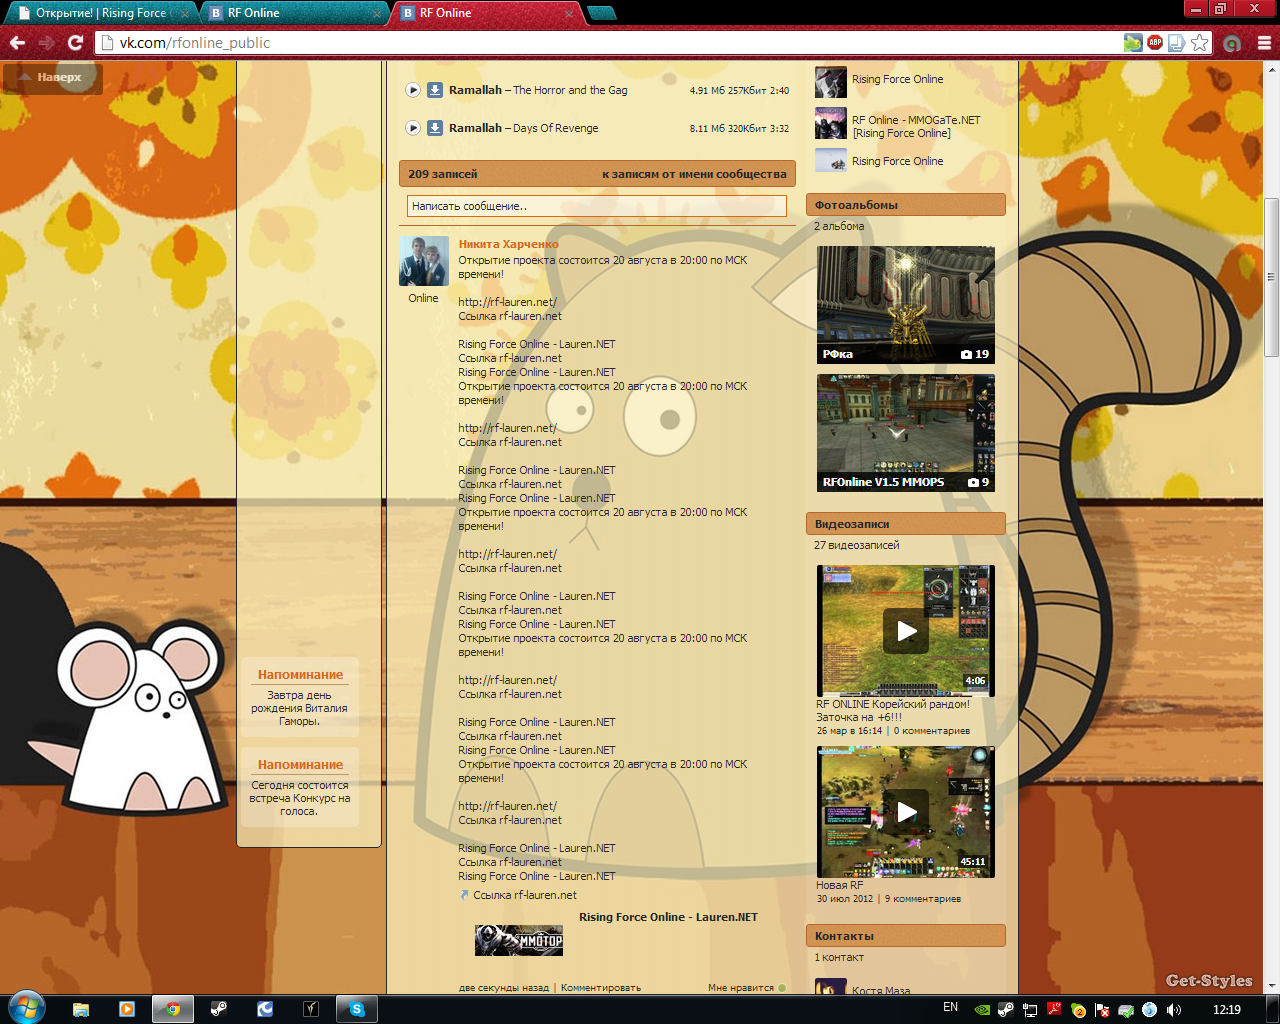This screenshot has height=1024, width=1280.
Task: Open the volume control in the system tray
Action: (x=1174, y=1010)
